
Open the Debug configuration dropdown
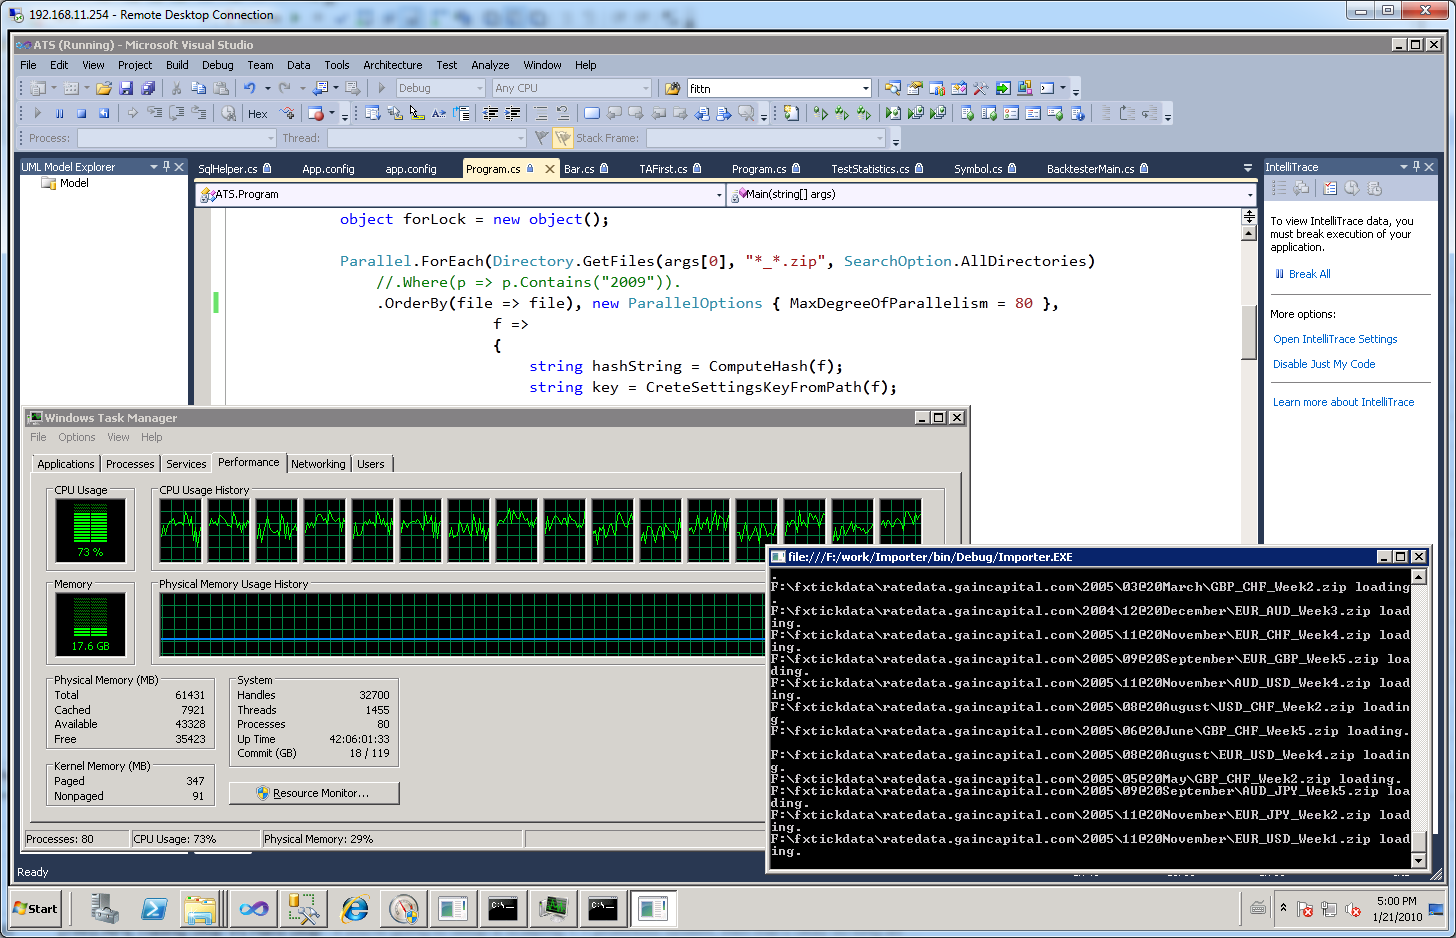(478, 88)
